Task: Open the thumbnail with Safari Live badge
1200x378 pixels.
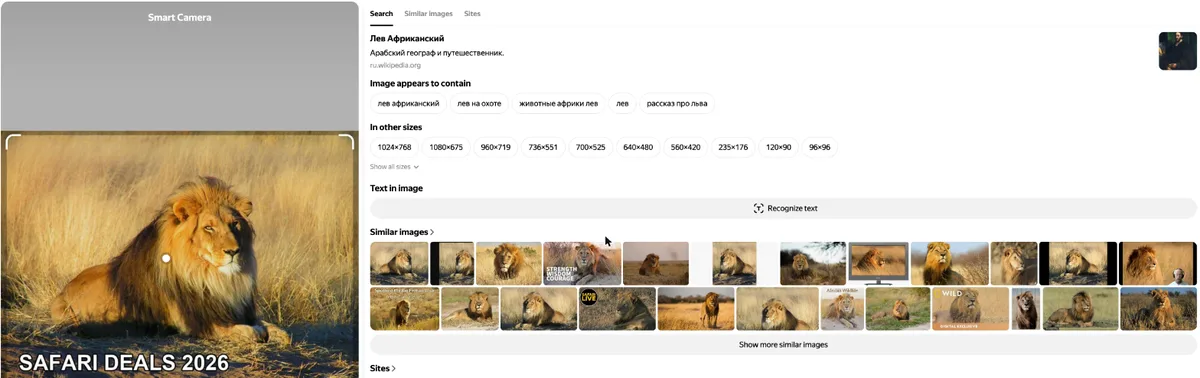Action: 617,309
